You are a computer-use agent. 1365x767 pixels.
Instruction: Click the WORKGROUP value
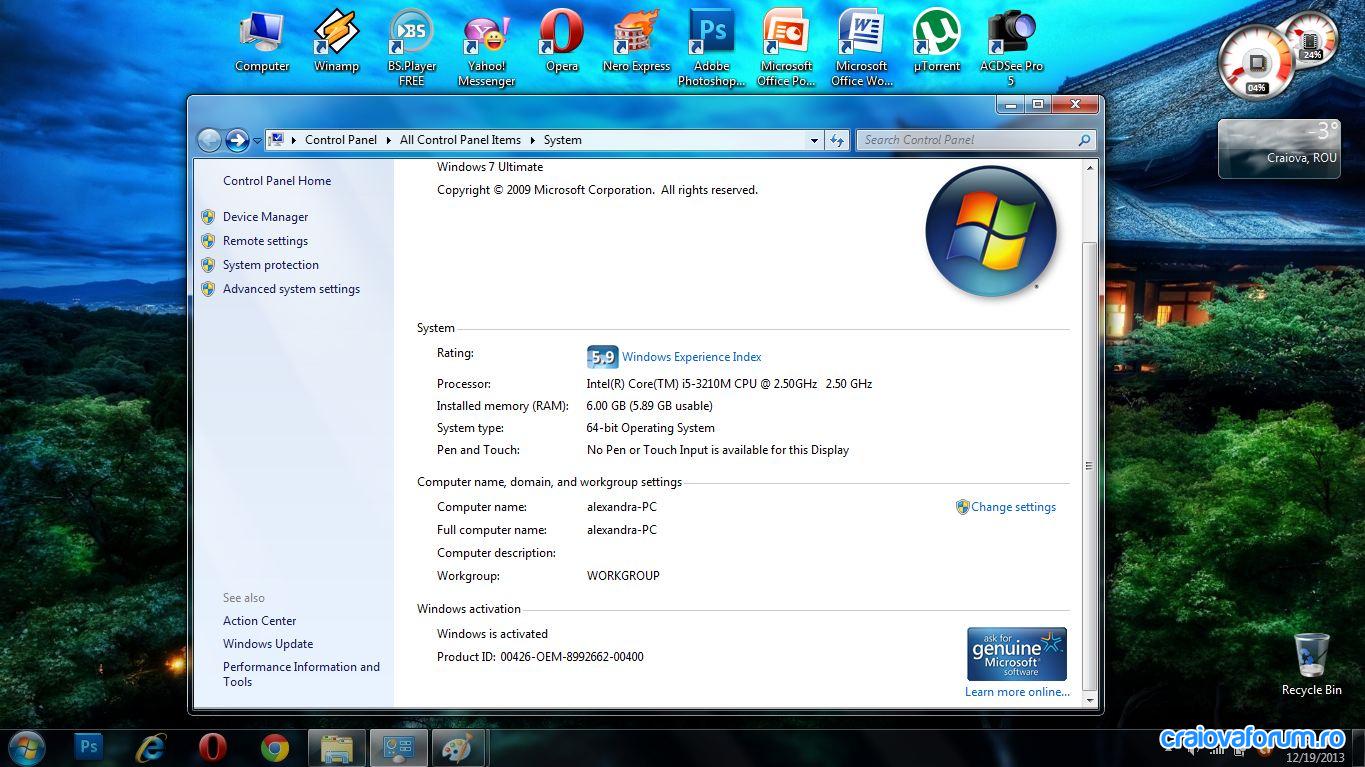623,576
